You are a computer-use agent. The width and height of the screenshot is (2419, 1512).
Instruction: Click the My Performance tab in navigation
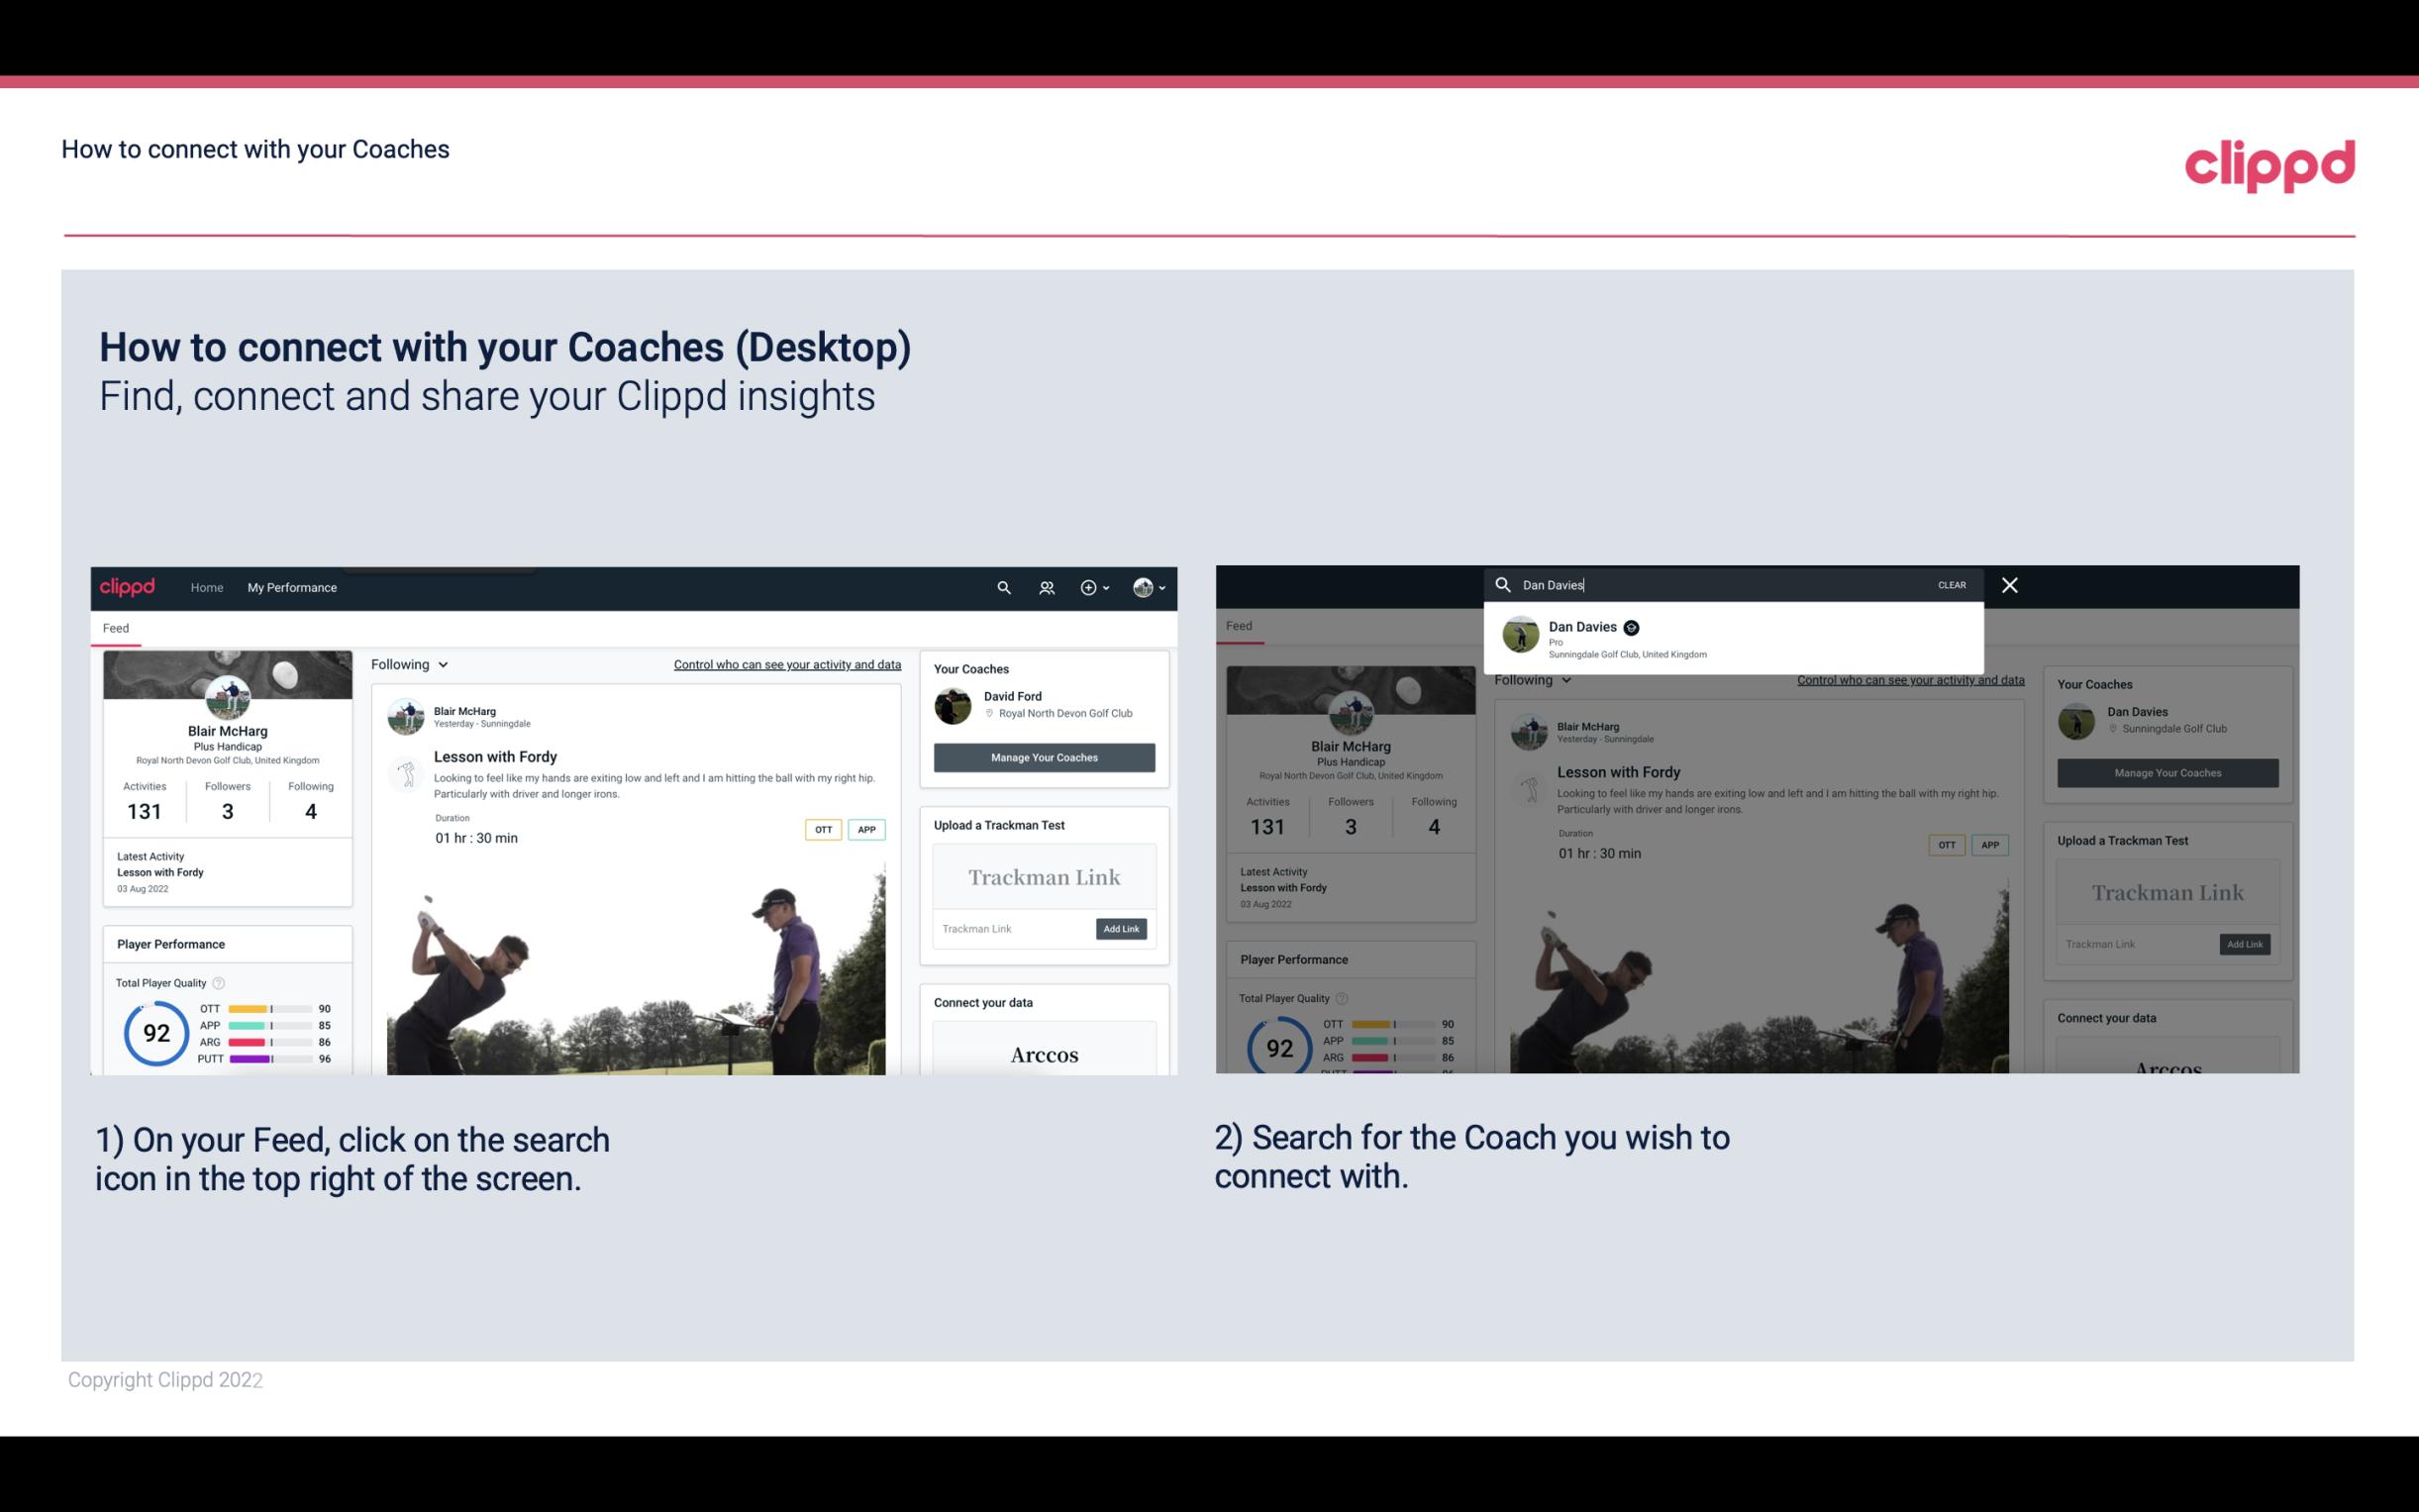[x=291, y=587]
